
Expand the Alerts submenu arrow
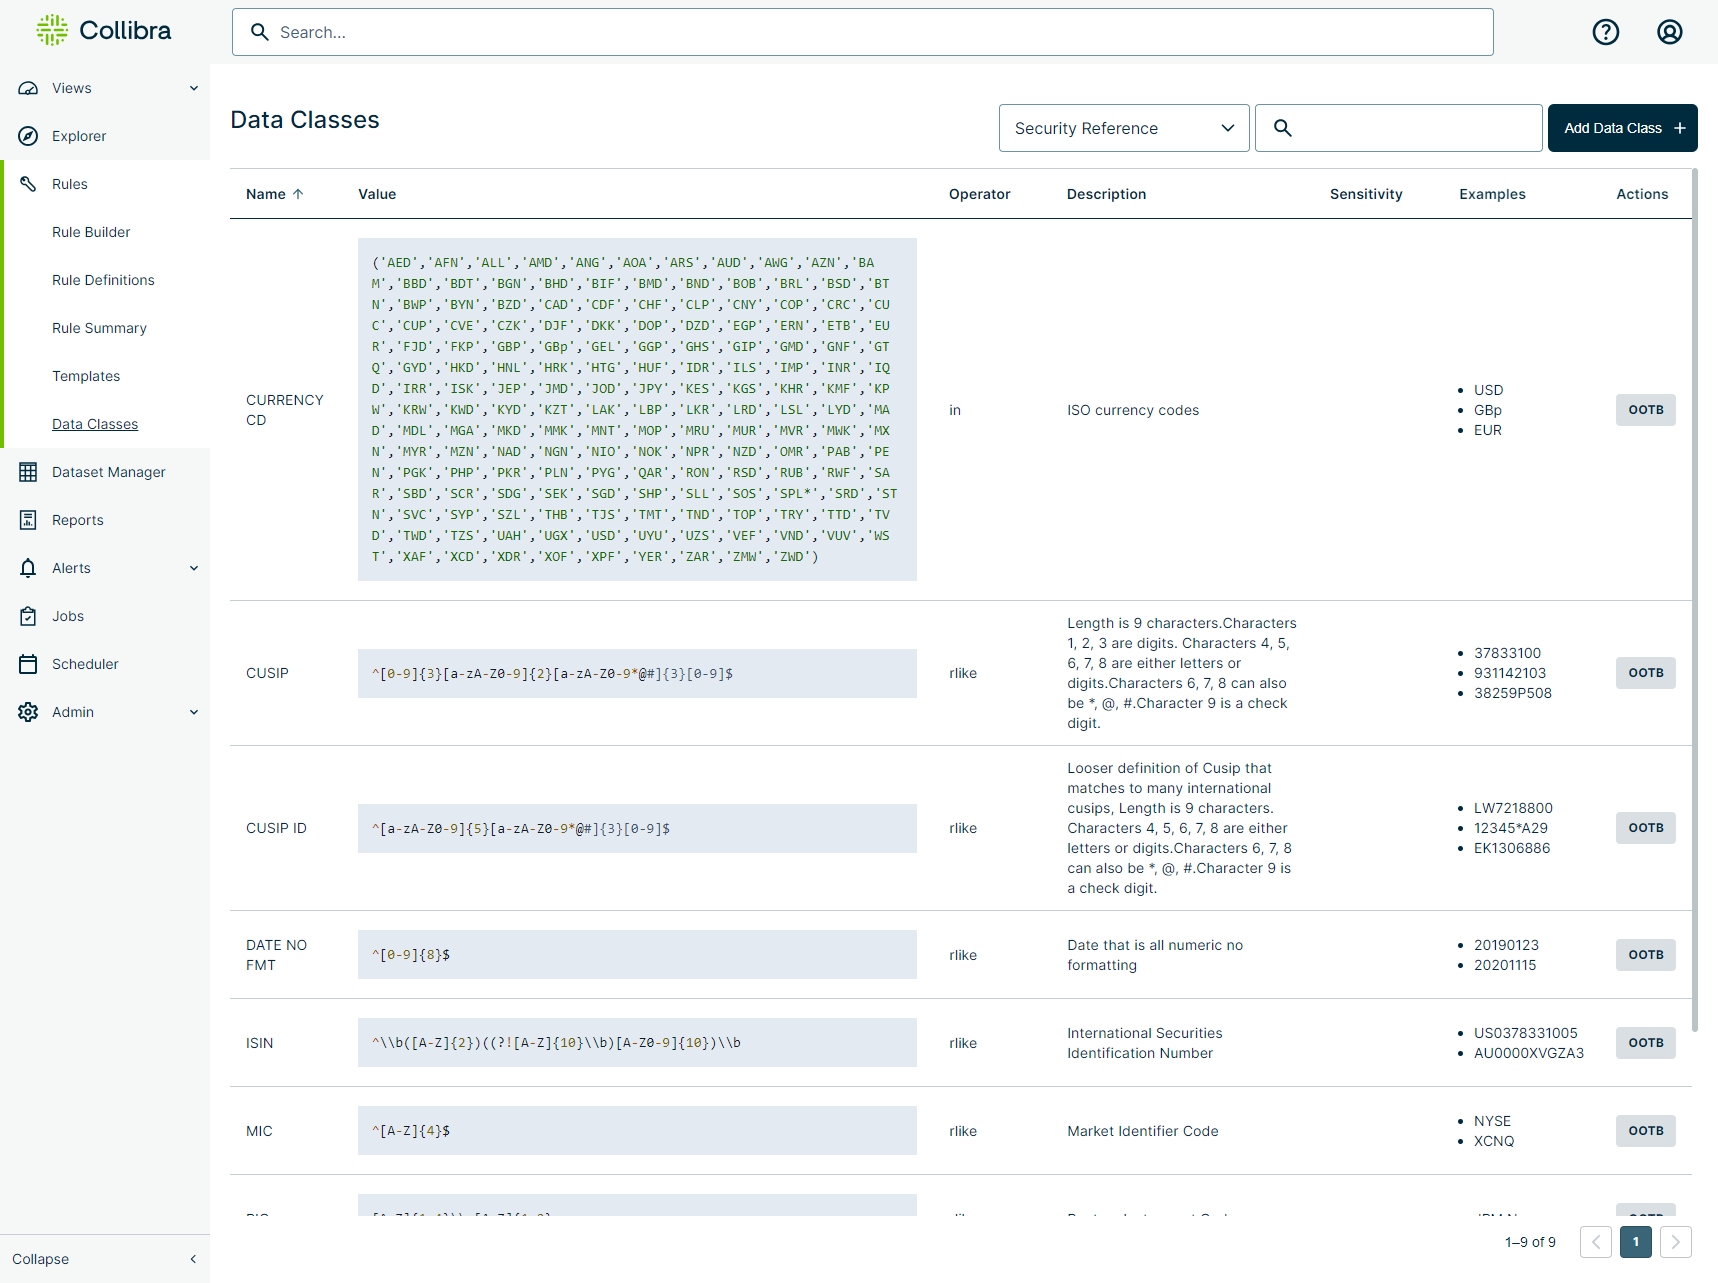194,568
